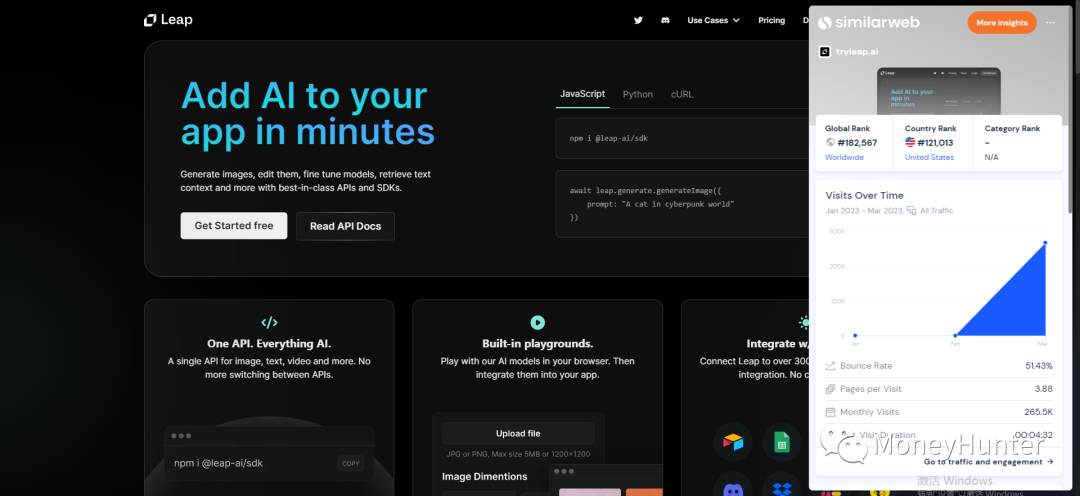Click the #121,013 country rank value
Screen dimensions: 1080x496
(x=935, y=143)
